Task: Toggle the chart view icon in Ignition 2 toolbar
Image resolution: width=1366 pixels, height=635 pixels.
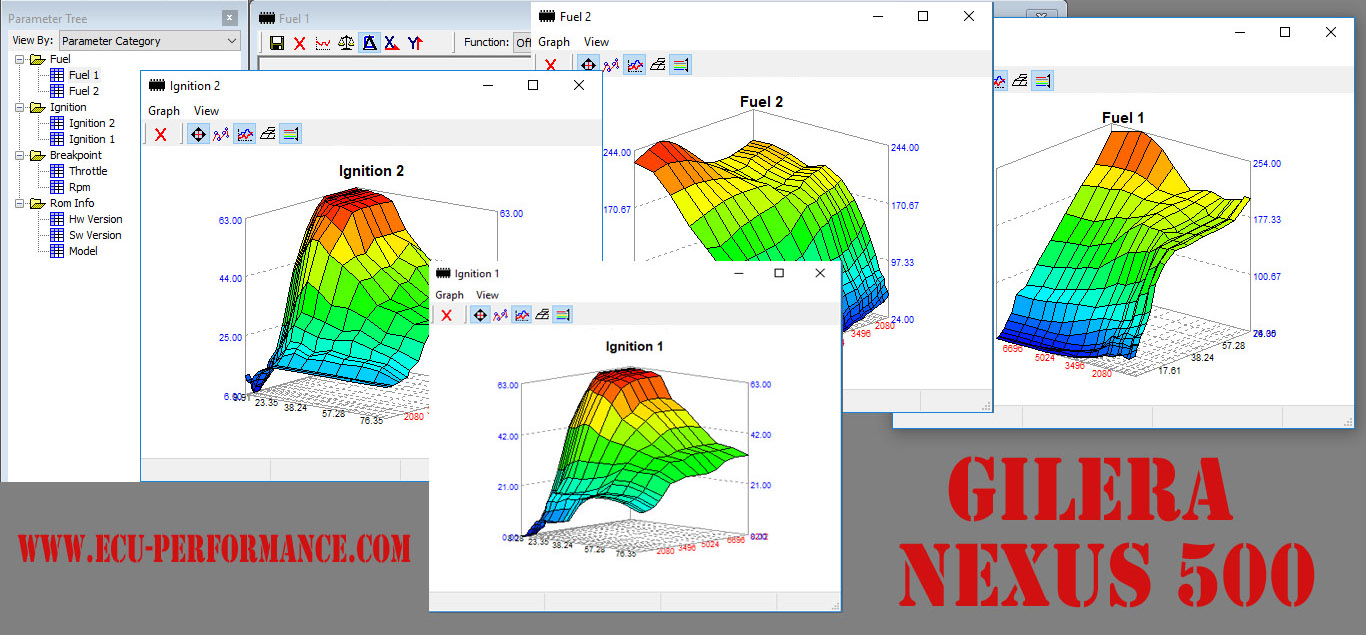Action: click(x=244, y=134)
